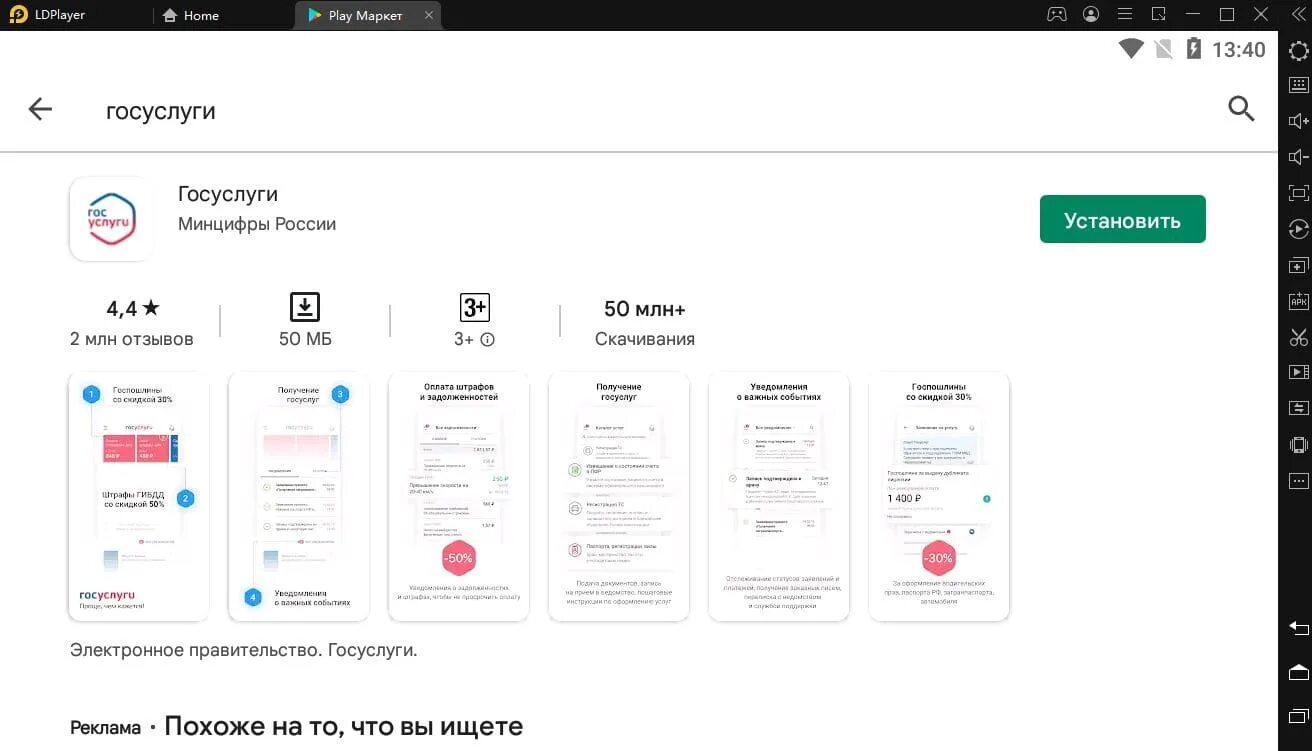Click the 50 млн+ downloads count

click(x=645, y=309)
